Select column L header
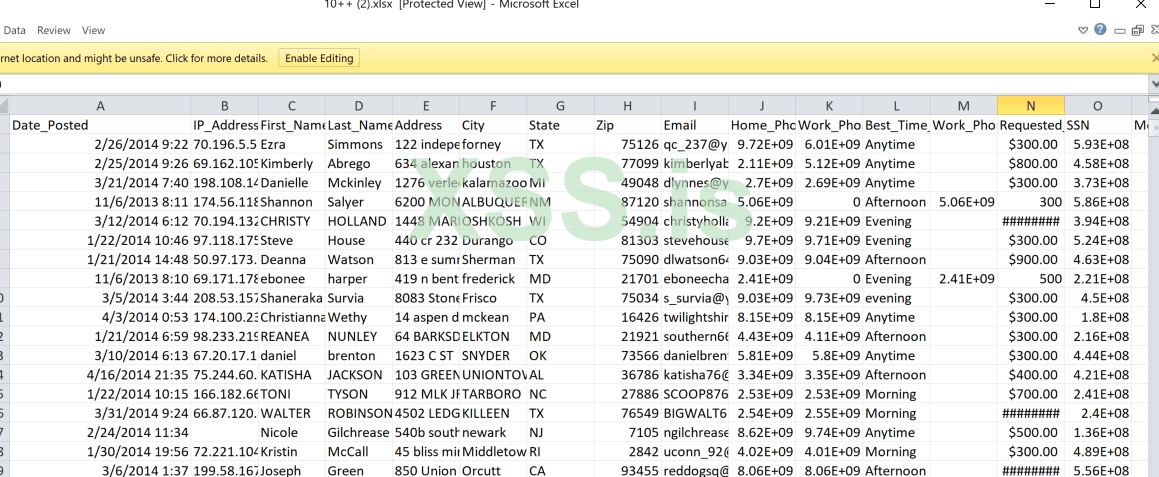 [897, 106]
